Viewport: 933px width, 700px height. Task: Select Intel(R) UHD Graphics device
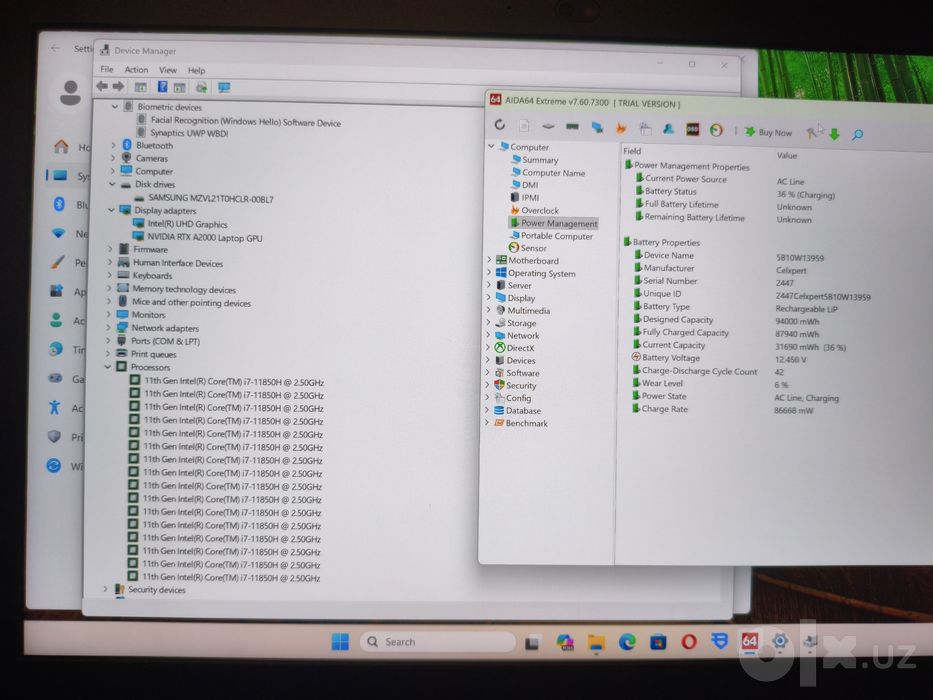tap(187, 224)
